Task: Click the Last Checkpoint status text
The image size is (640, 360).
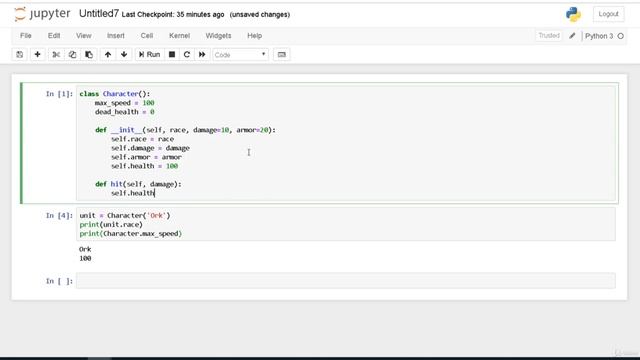Action: tap(173, 14)
